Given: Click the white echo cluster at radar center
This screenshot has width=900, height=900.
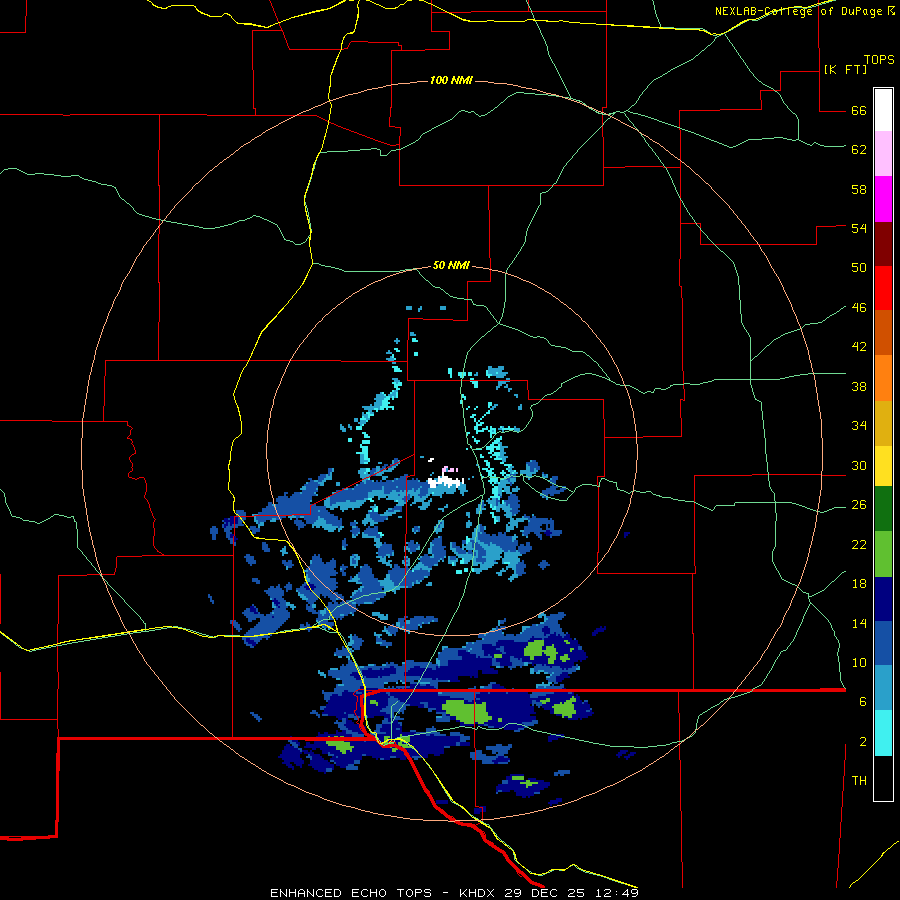Looking at the screenshot, I should coord(447,480).
